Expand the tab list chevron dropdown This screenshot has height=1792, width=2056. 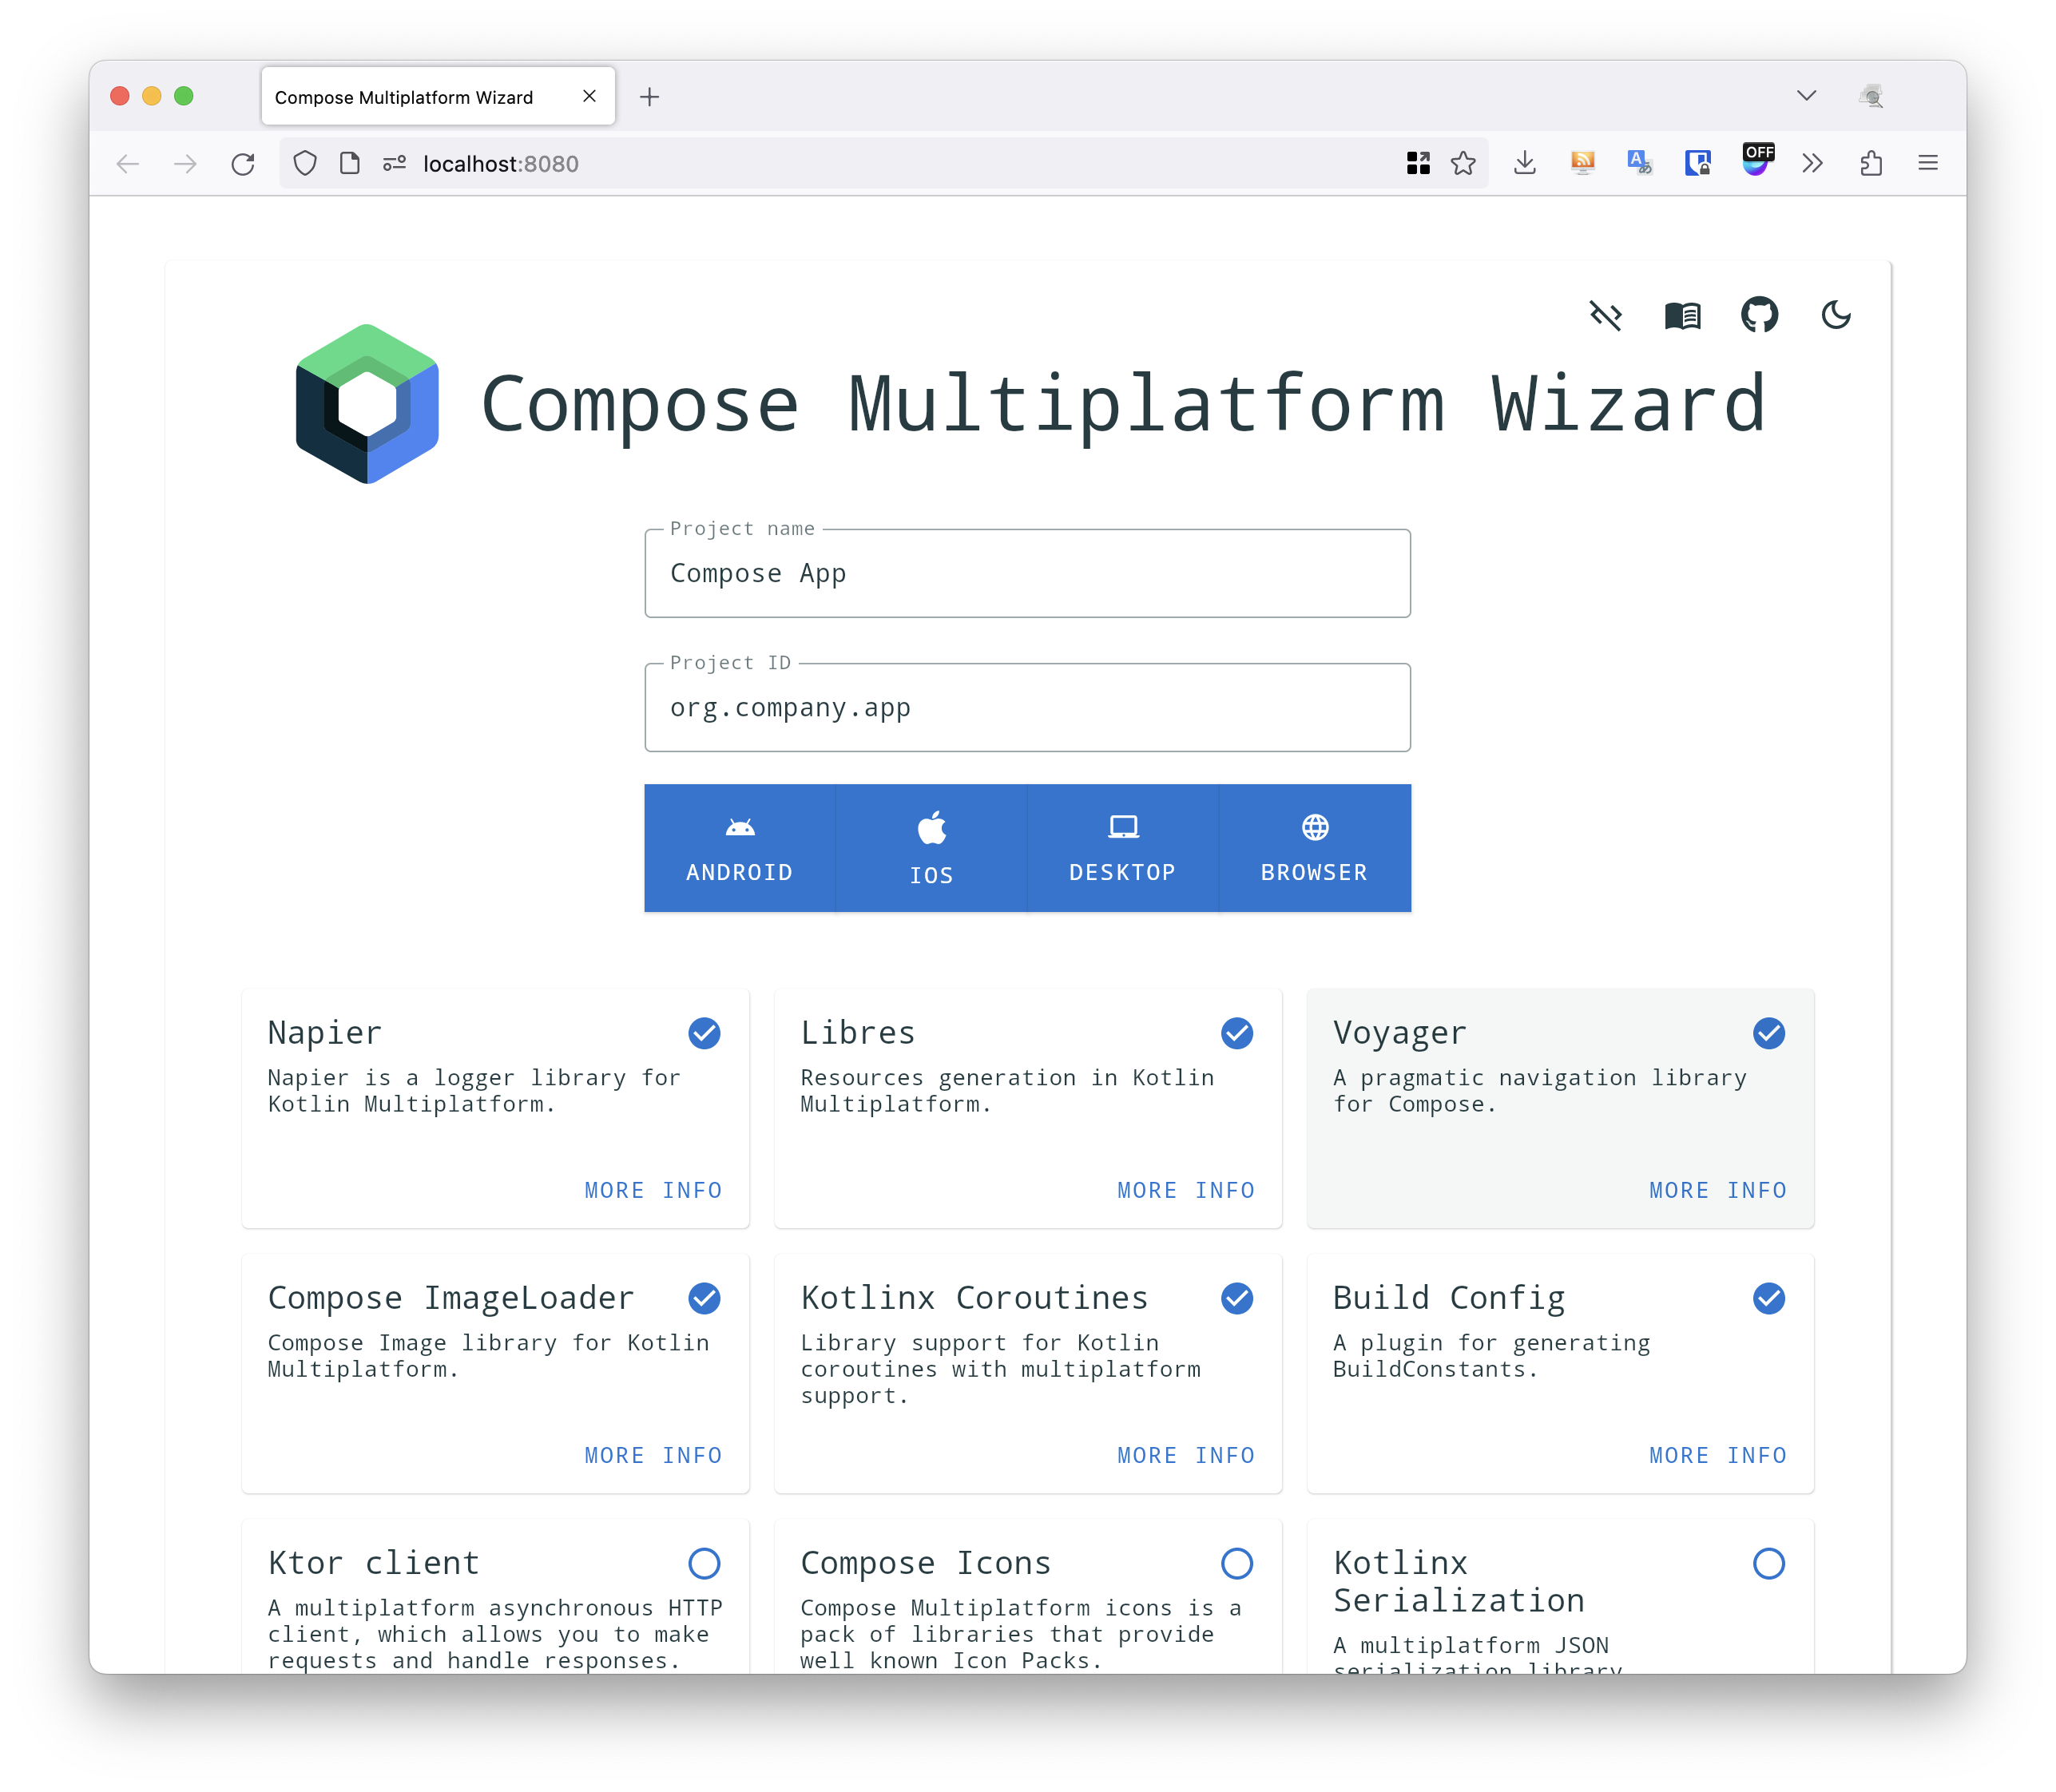pyautogui.click(x=1806, y=96)
